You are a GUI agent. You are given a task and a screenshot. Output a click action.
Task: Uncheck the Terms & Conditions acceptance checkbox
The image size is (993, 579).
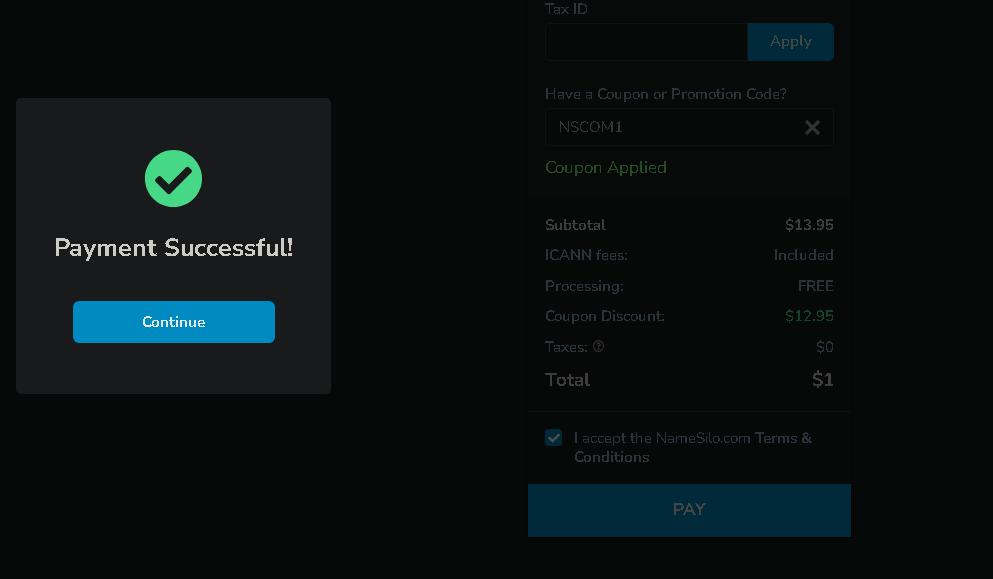553,438
